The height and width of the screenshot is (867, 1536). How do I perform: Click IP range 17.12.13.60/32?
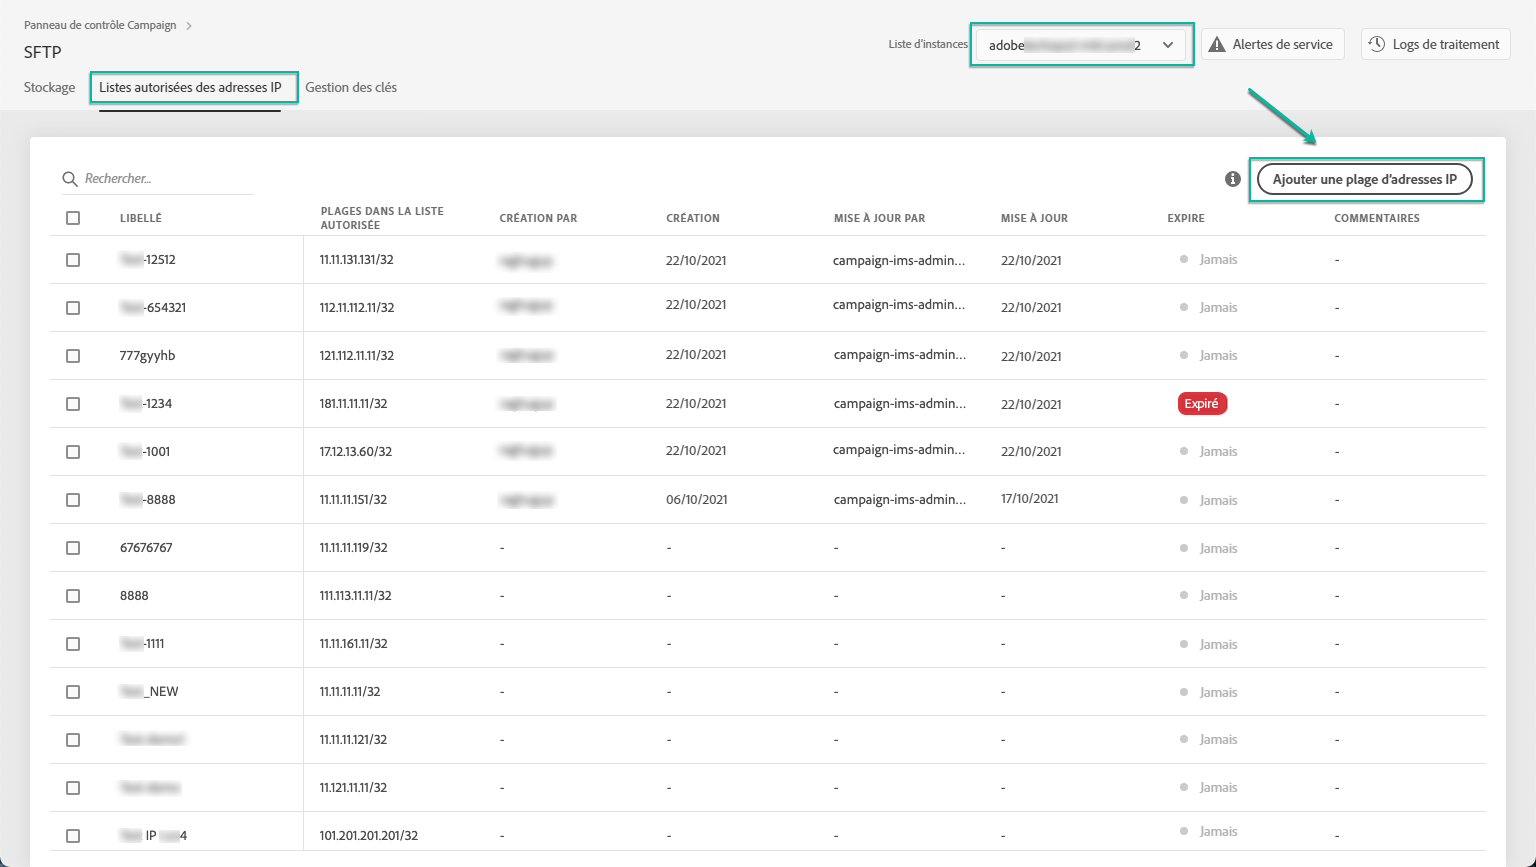(x=356, y=452)
